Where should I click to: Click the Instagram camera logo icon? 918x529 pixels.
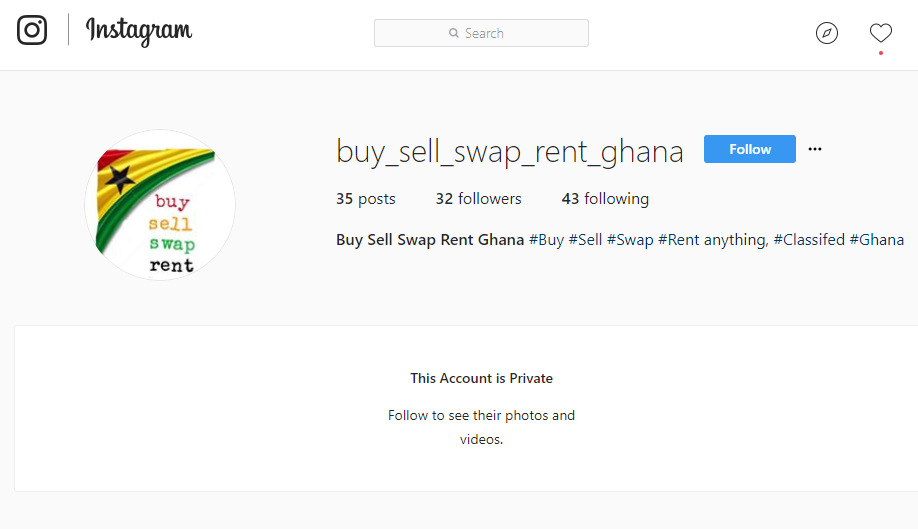coord(32,30)
